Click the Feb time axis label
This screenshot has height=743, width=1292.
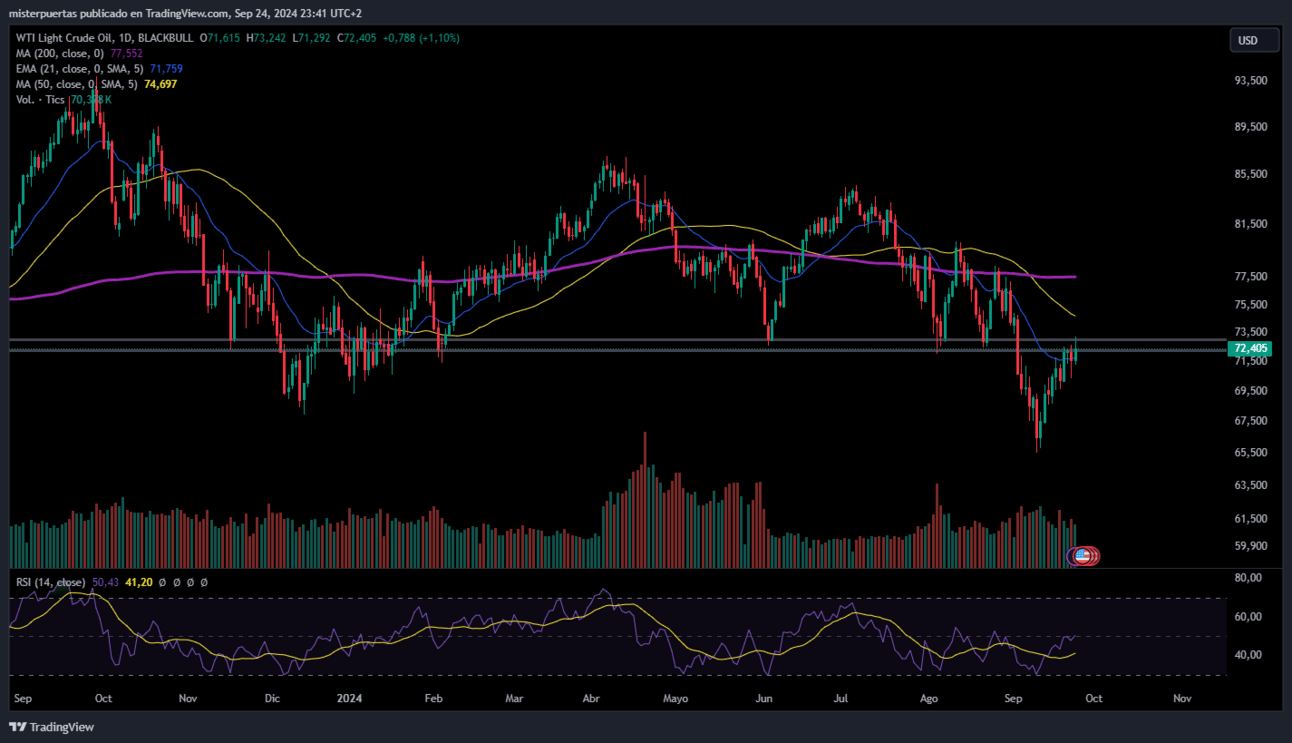433,698
